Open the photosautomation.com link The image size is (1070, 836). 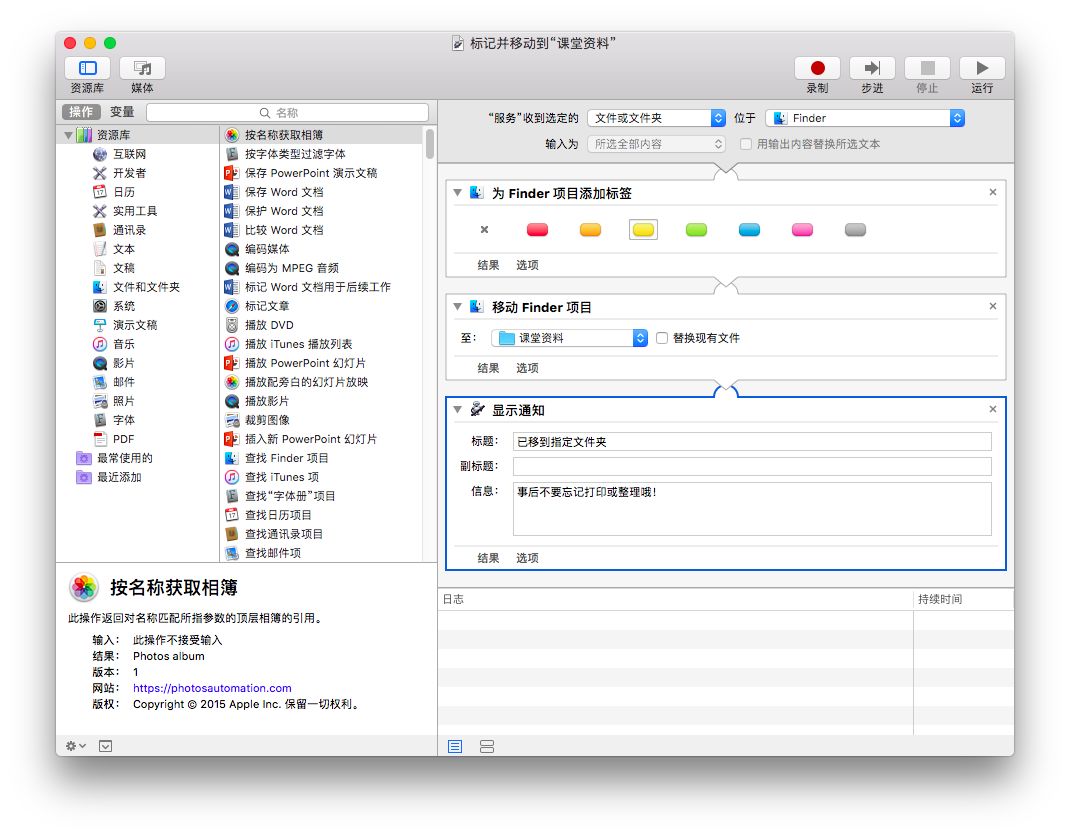[x=212, y=688]
